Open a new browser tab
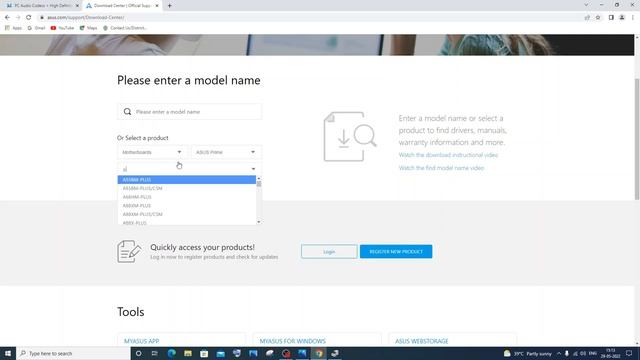The width and height of the screenshot is (640, 360). (169, 6)
